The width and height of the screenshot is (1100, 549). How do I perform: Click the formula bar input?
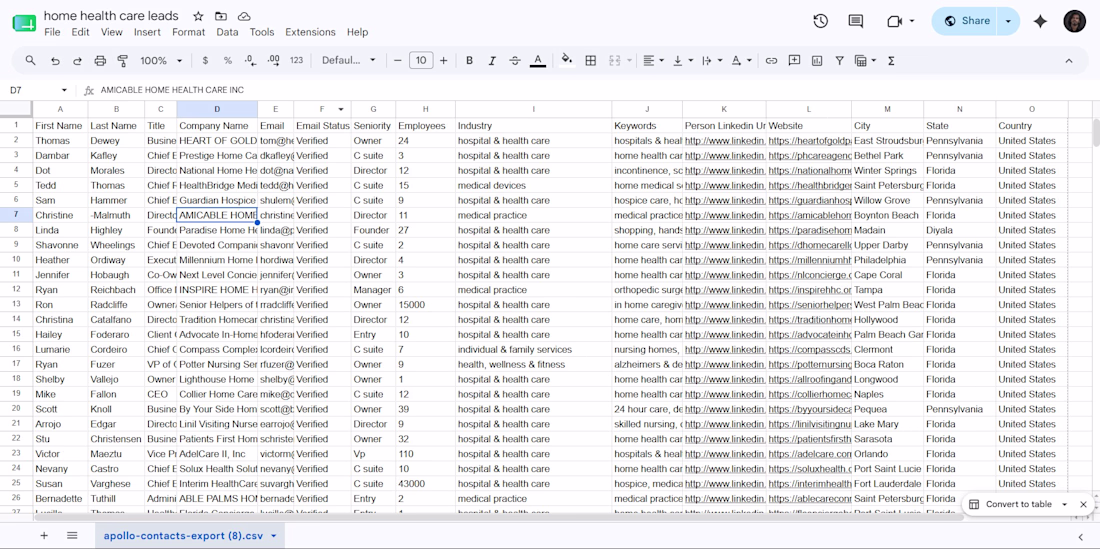(x=596, y=90)
